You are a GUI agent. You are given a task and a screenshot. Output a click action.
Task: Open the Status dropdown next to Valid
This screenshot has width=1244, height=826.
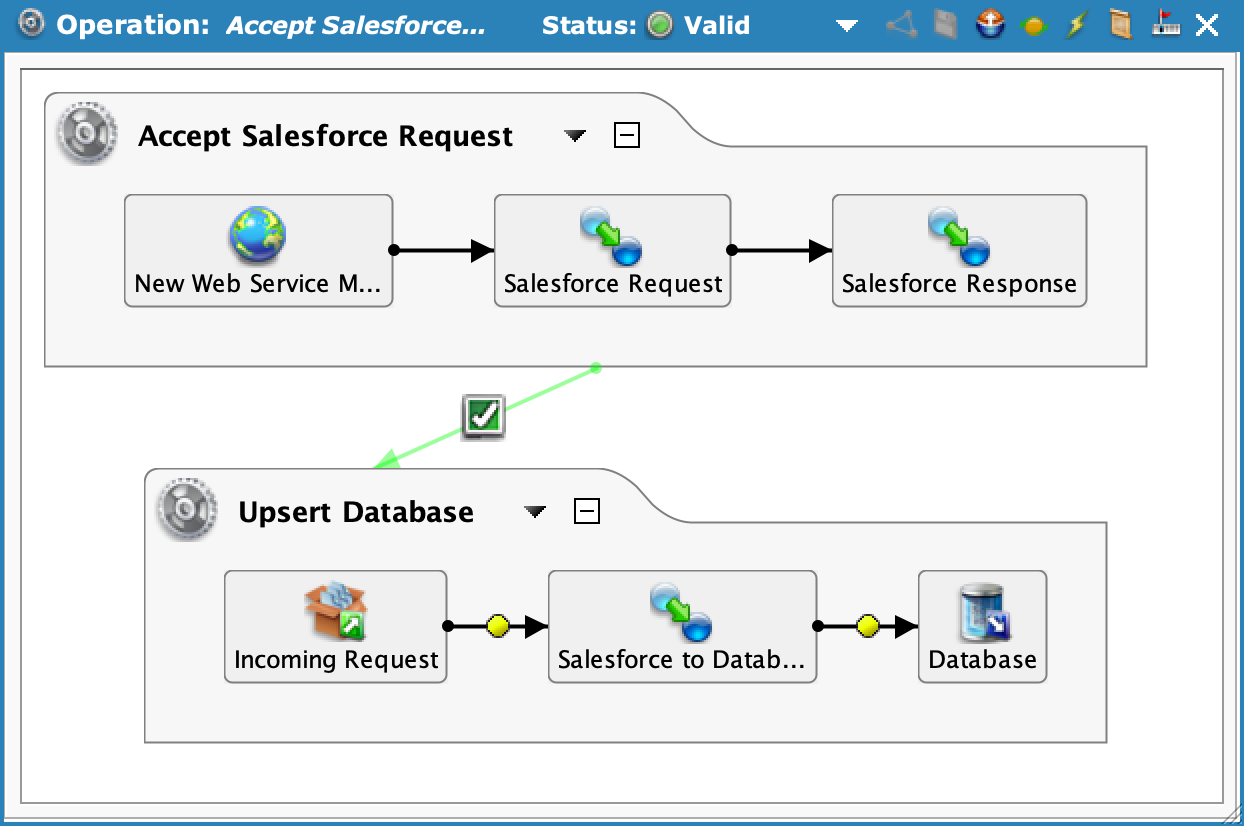(x=846, y=25)
